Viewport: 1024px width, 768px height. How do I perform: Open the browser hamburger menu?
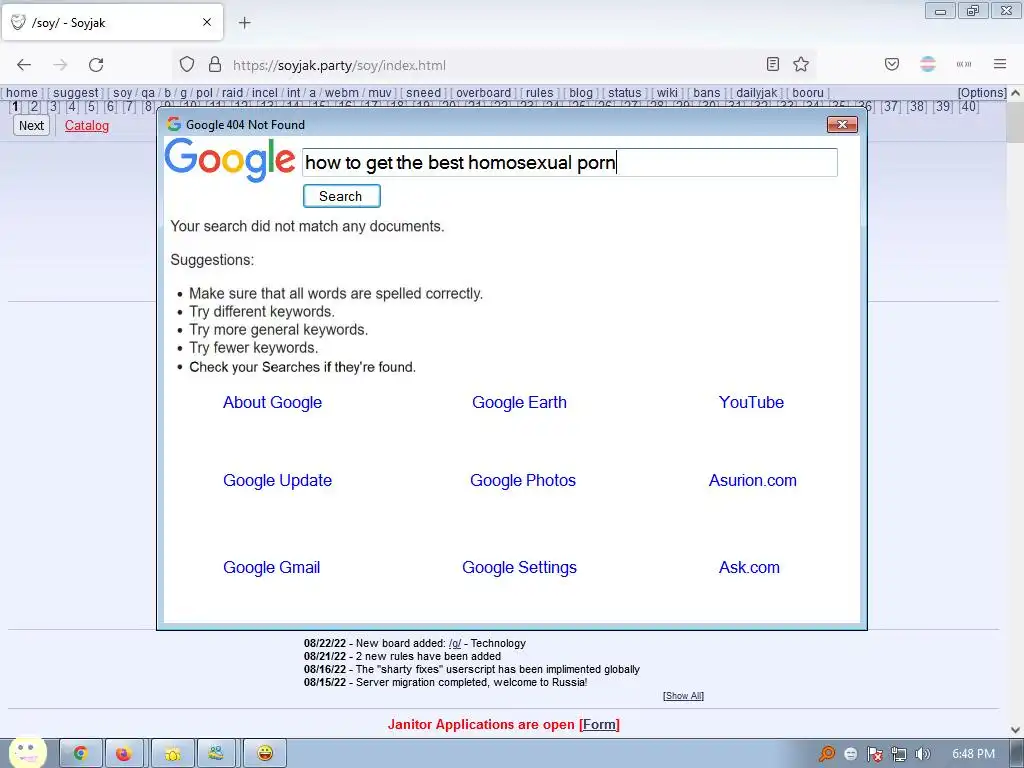click(x=1000, y=64)
